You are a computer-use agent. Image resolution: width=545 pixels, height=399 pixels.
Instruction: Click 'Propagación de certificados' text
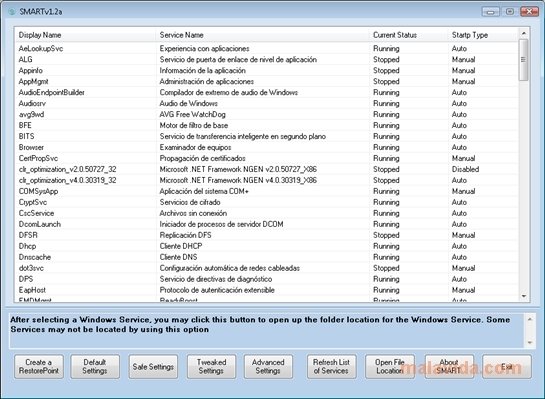202,158
